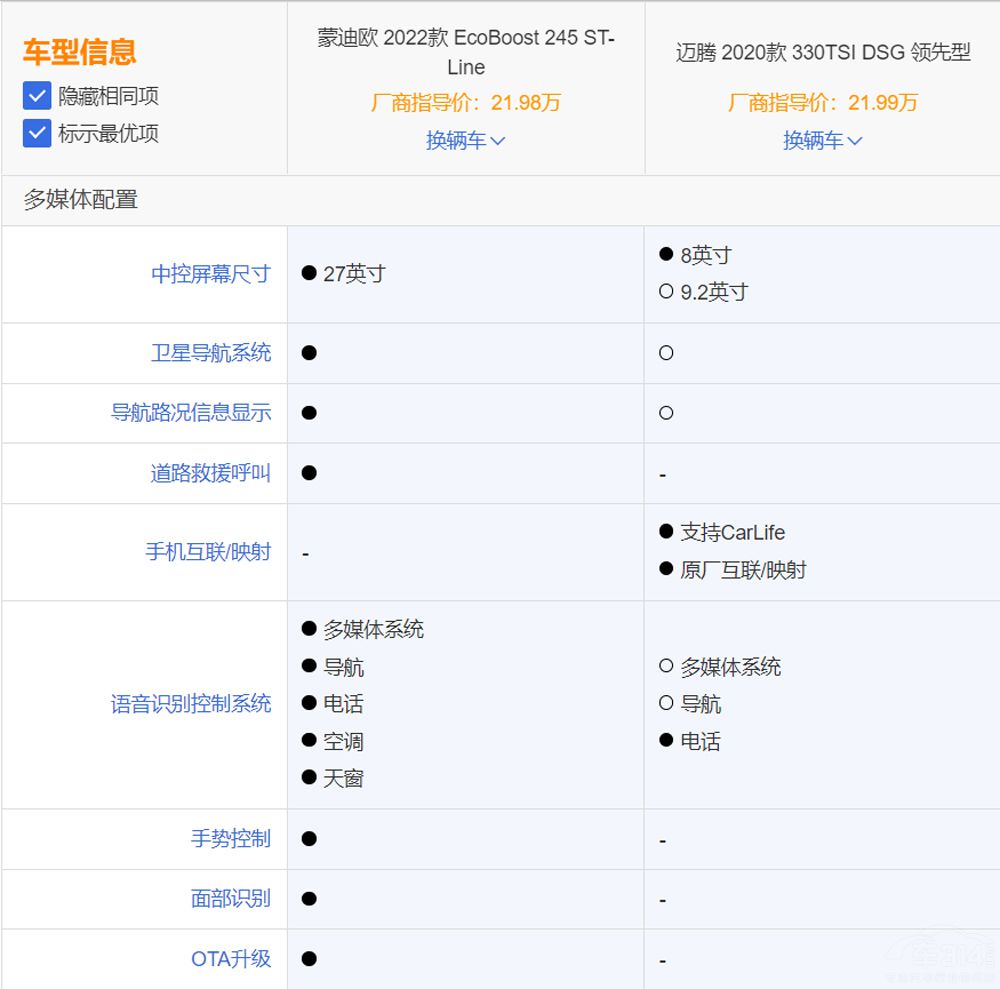The height and width of the screenshot is (989, 1000).
Task: Open 换辆车 dropdown under 迈腾
Action: click(822, 141)
